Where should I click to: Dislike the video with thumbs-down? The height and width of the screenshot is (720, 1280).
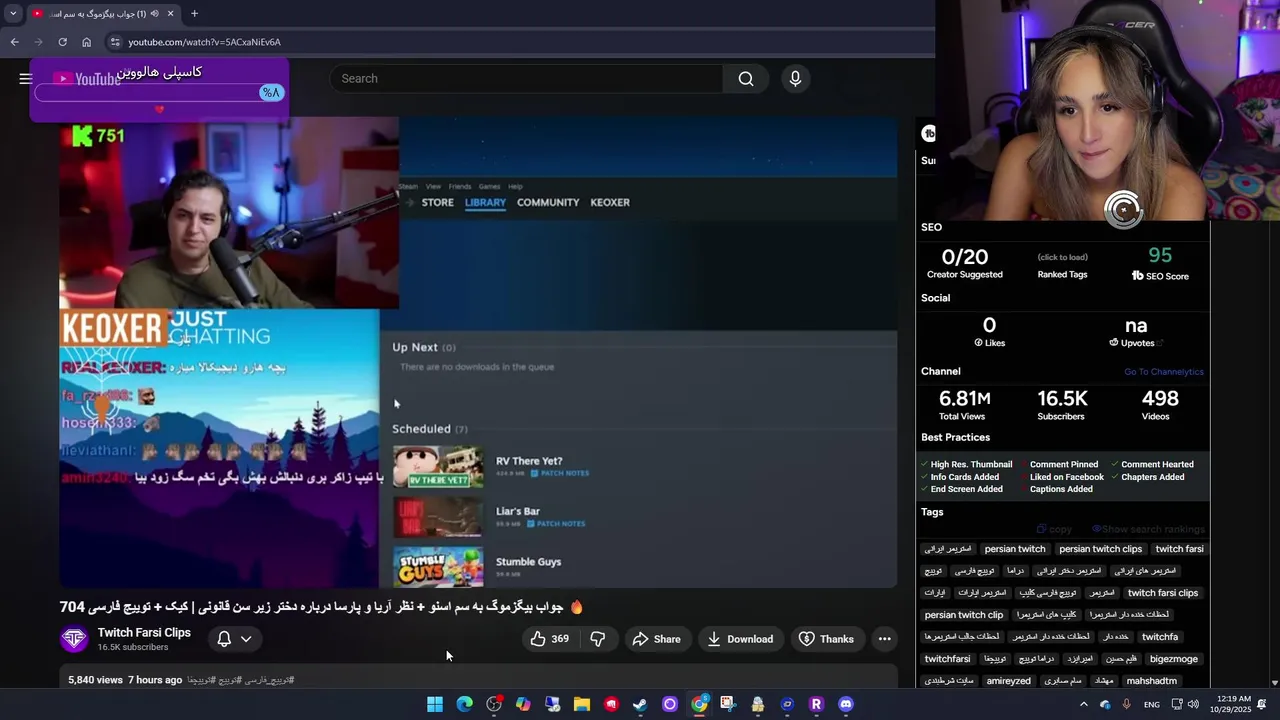pos(598,639)
